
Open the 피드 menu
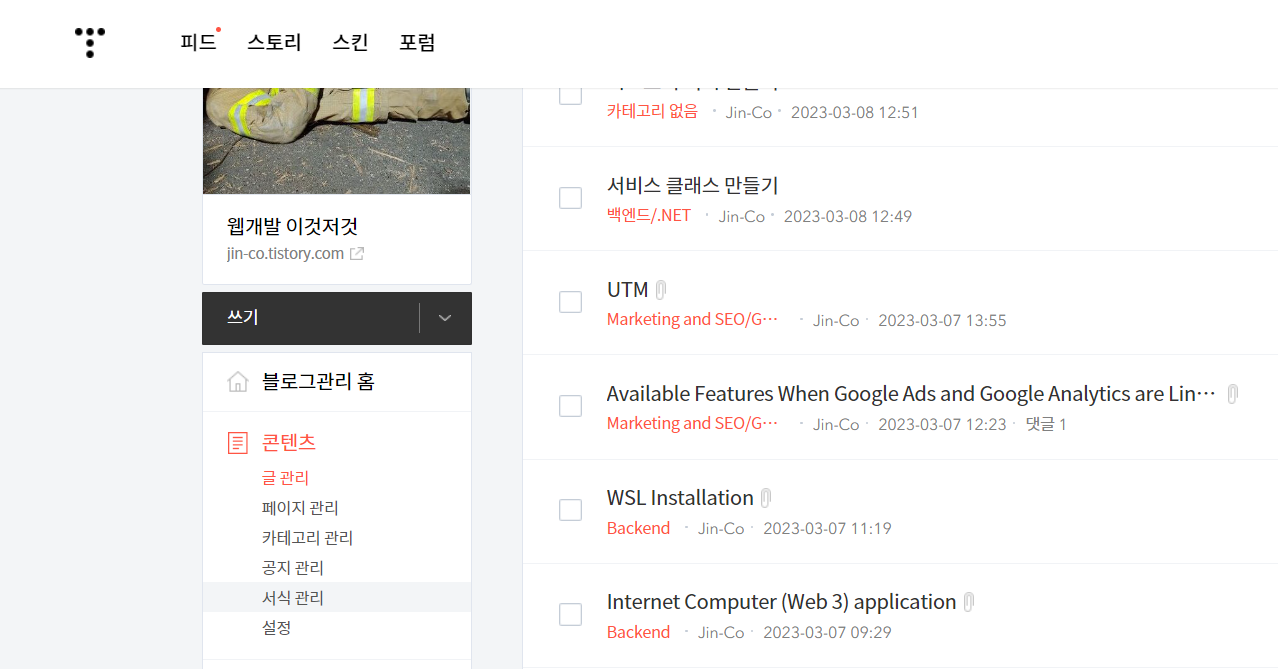(198, 42)
